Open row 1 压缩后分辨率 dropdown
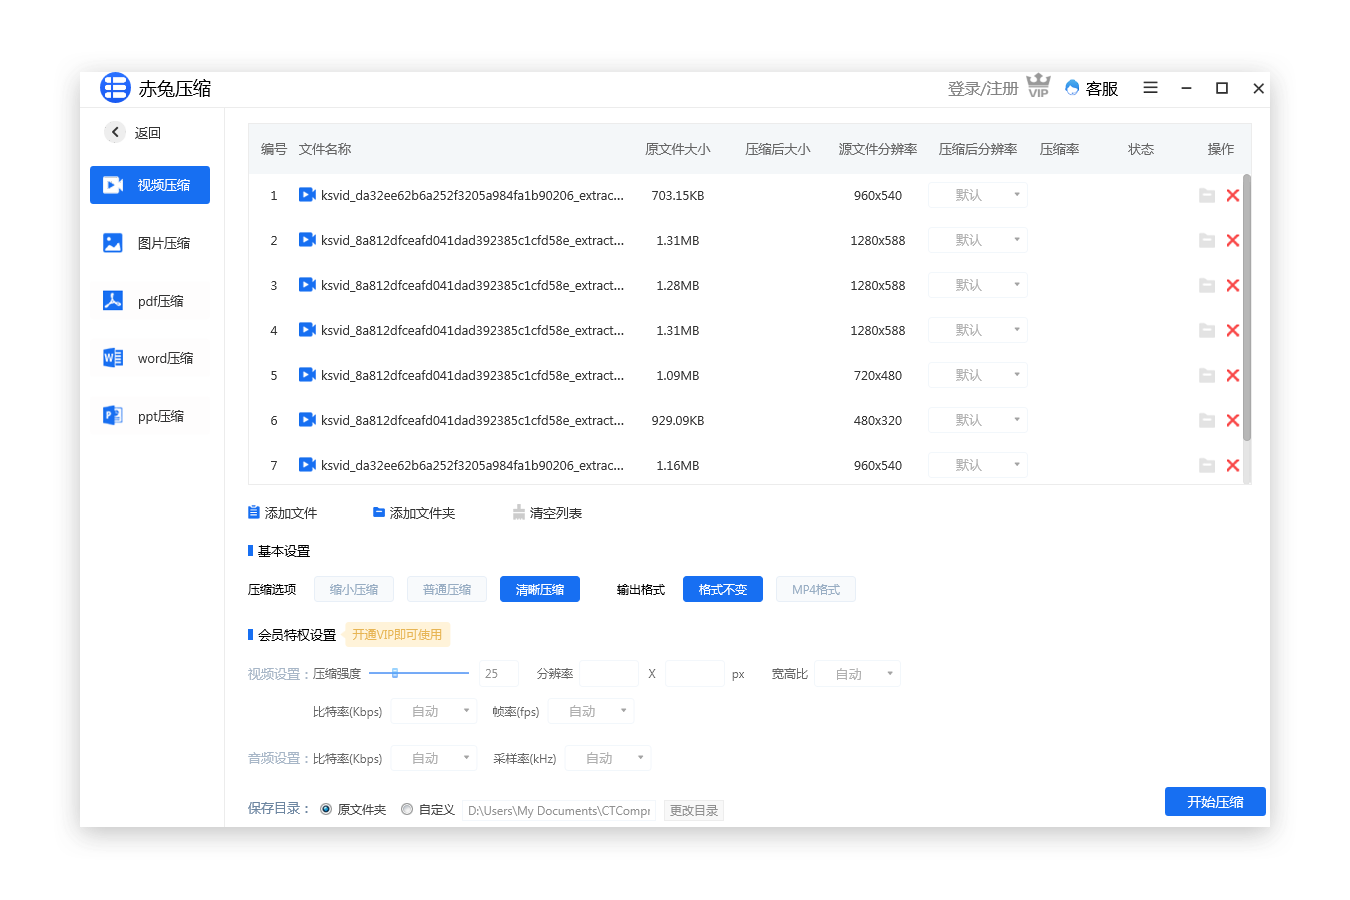The width and height of the screenshot is (1350, 900). pyautogui.click(x=978, y=195)
